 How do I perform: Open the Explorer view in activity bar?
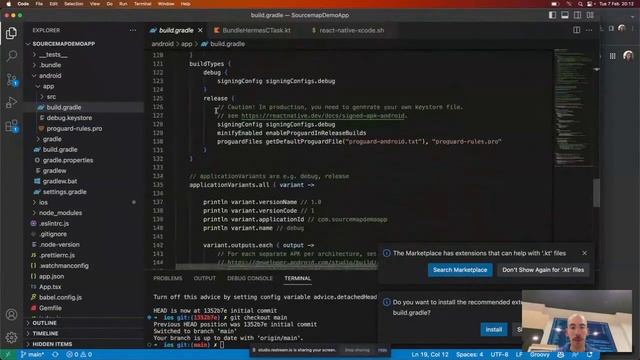(x=11, y=33)
